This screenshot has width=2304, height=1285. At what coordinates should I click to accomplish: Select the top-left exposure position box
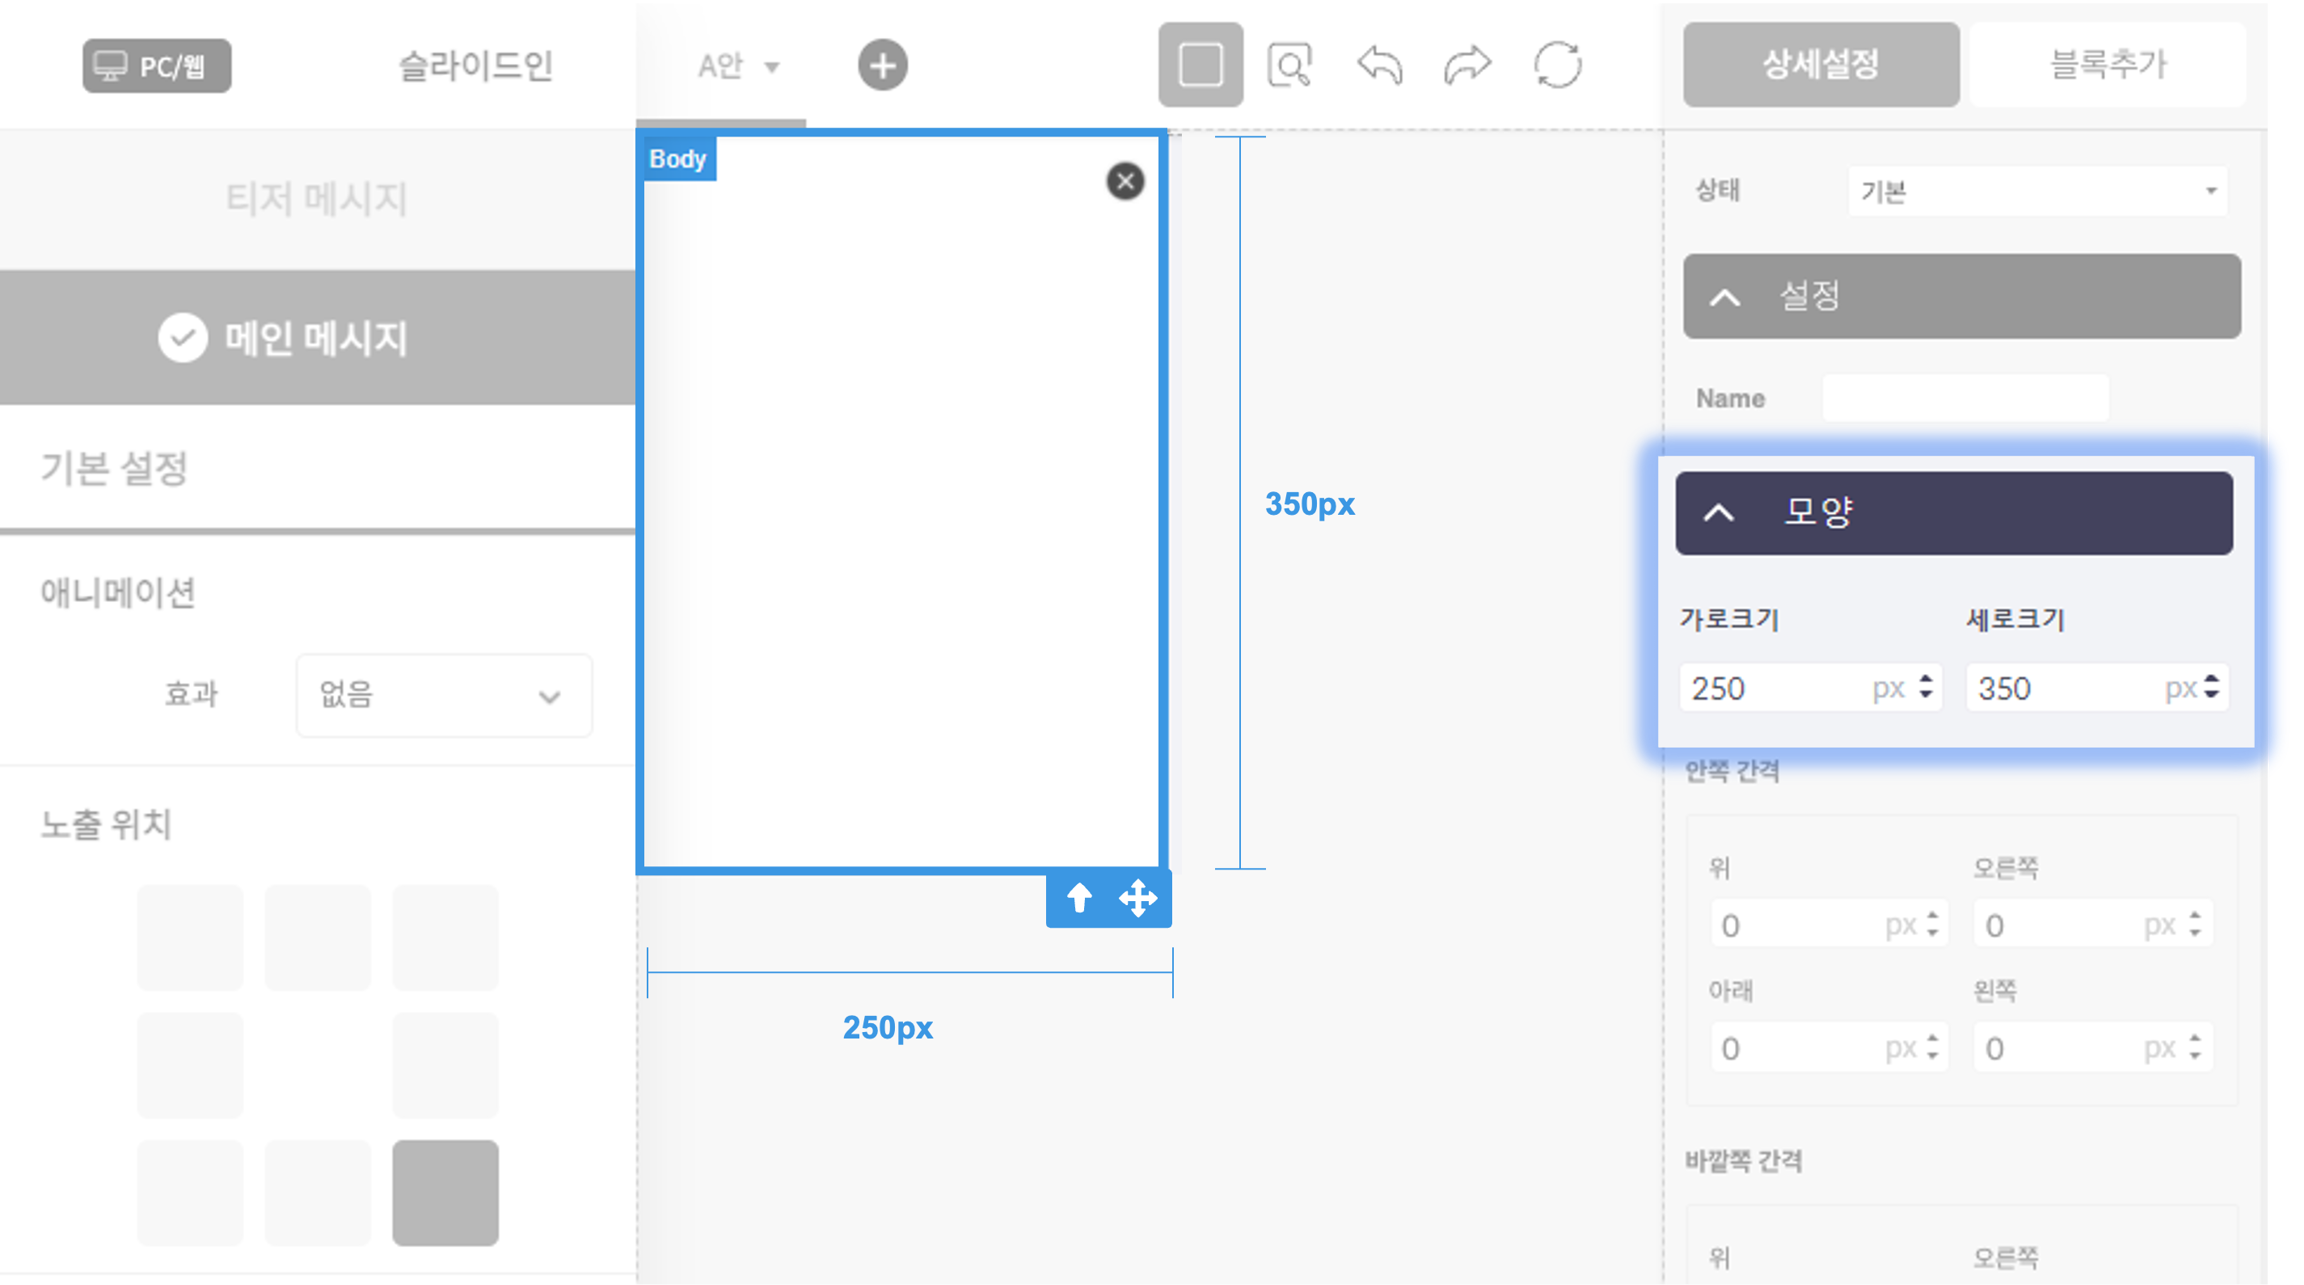point(190,937)
